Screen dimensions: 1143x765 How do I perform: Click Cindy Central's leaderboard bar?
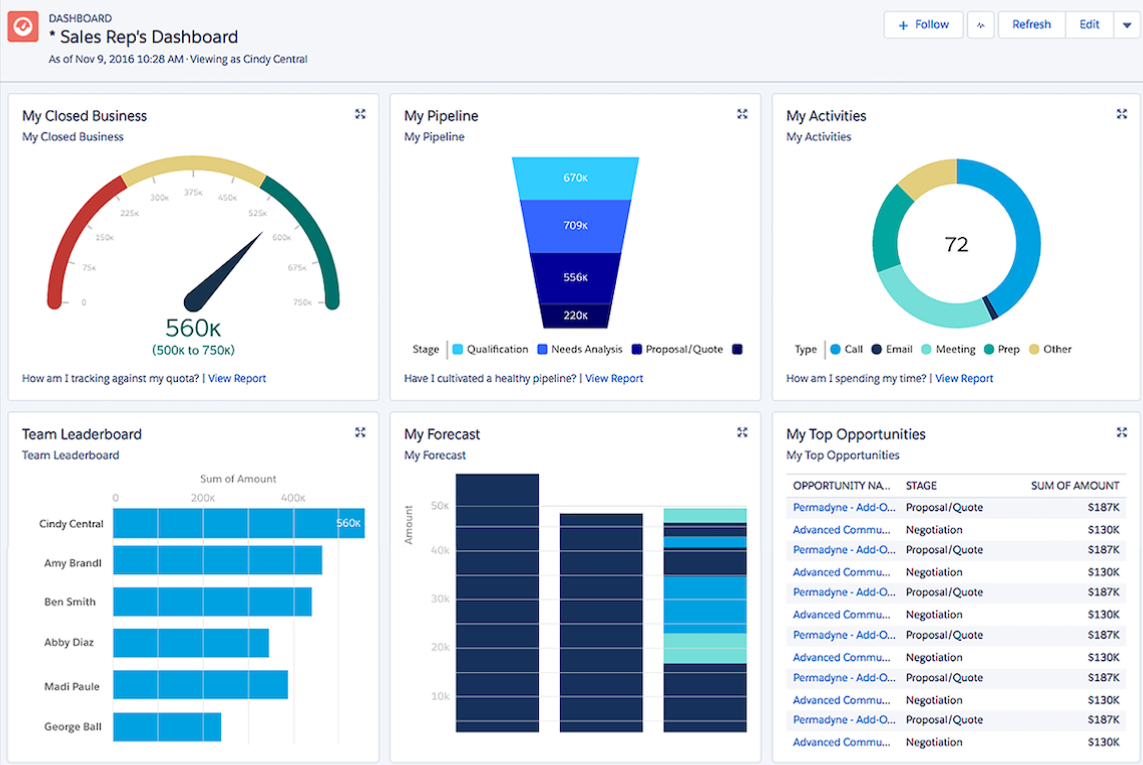[239, 524]
